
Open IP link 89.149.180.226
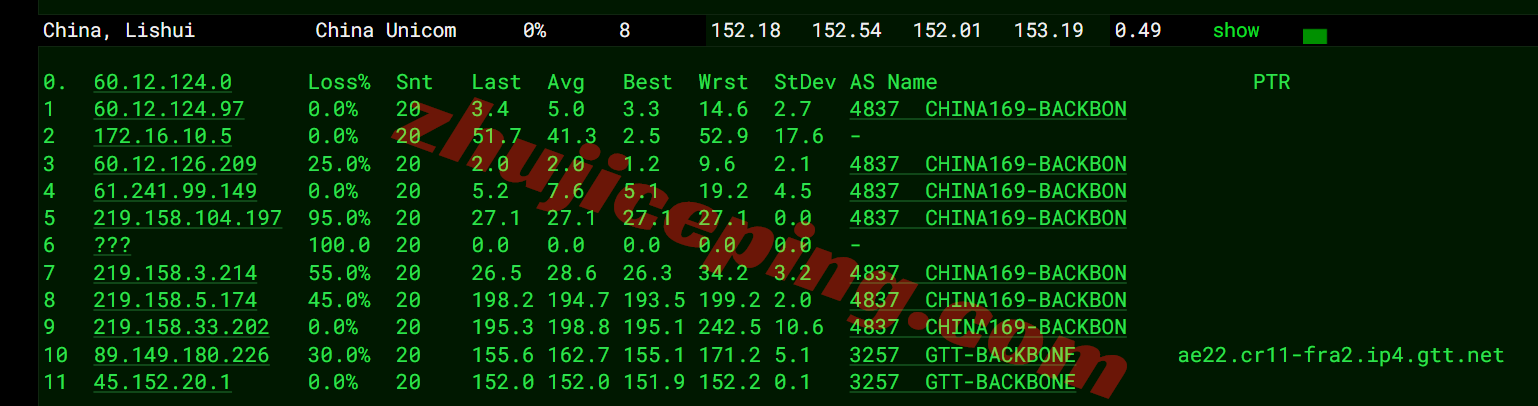click(x=182, y=355)
